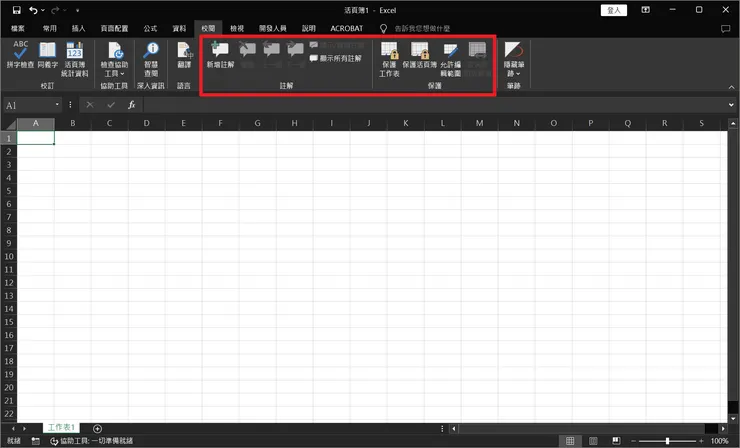The width and height of the screenshot is (740, 448).
Task: Toggle the greyed show/hide comment option
Action: pos(337,45)
